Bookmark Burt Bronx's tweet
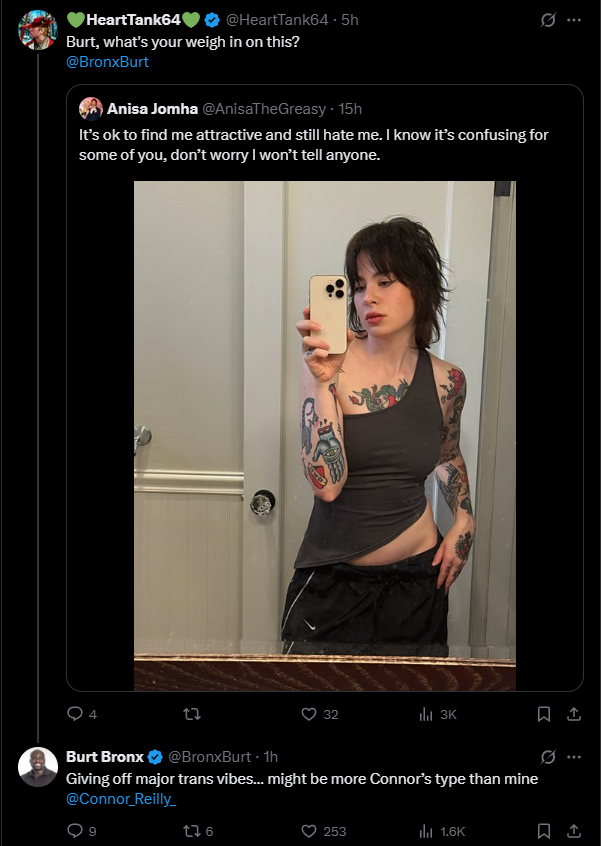 tap(544, 831)
